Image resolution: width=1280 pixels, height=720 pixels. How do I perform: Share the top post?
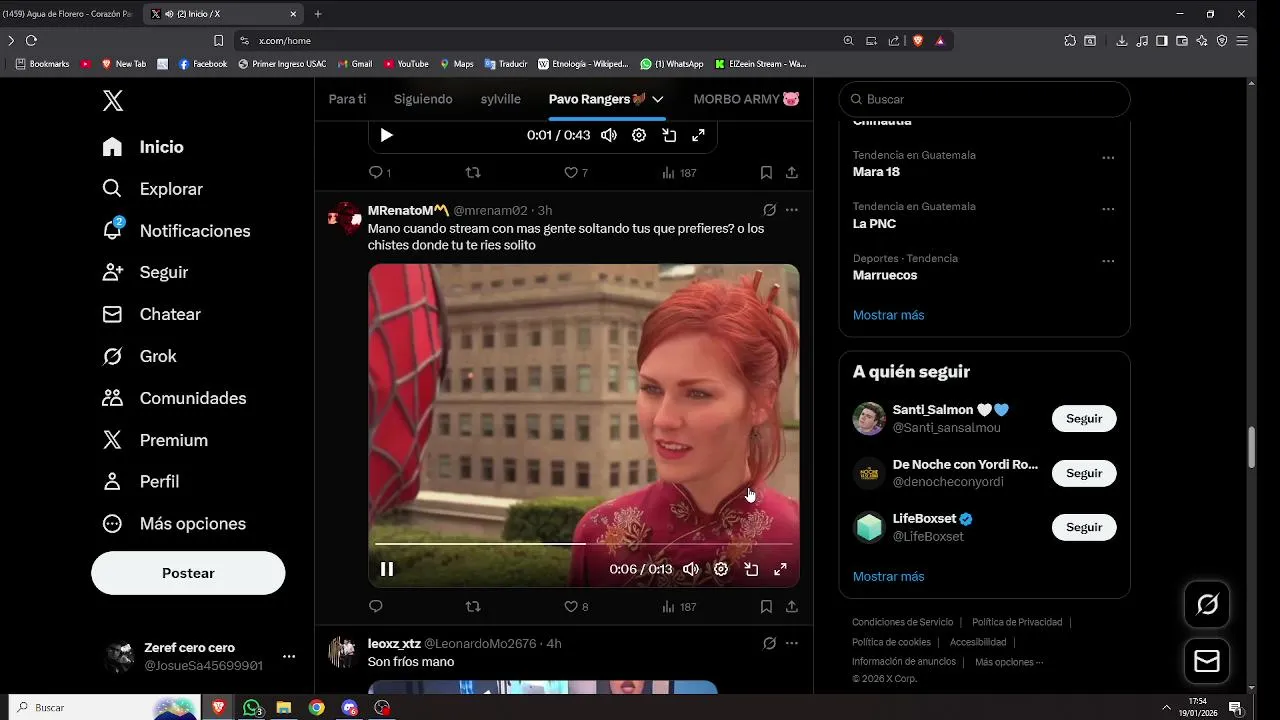coord(791,172)
